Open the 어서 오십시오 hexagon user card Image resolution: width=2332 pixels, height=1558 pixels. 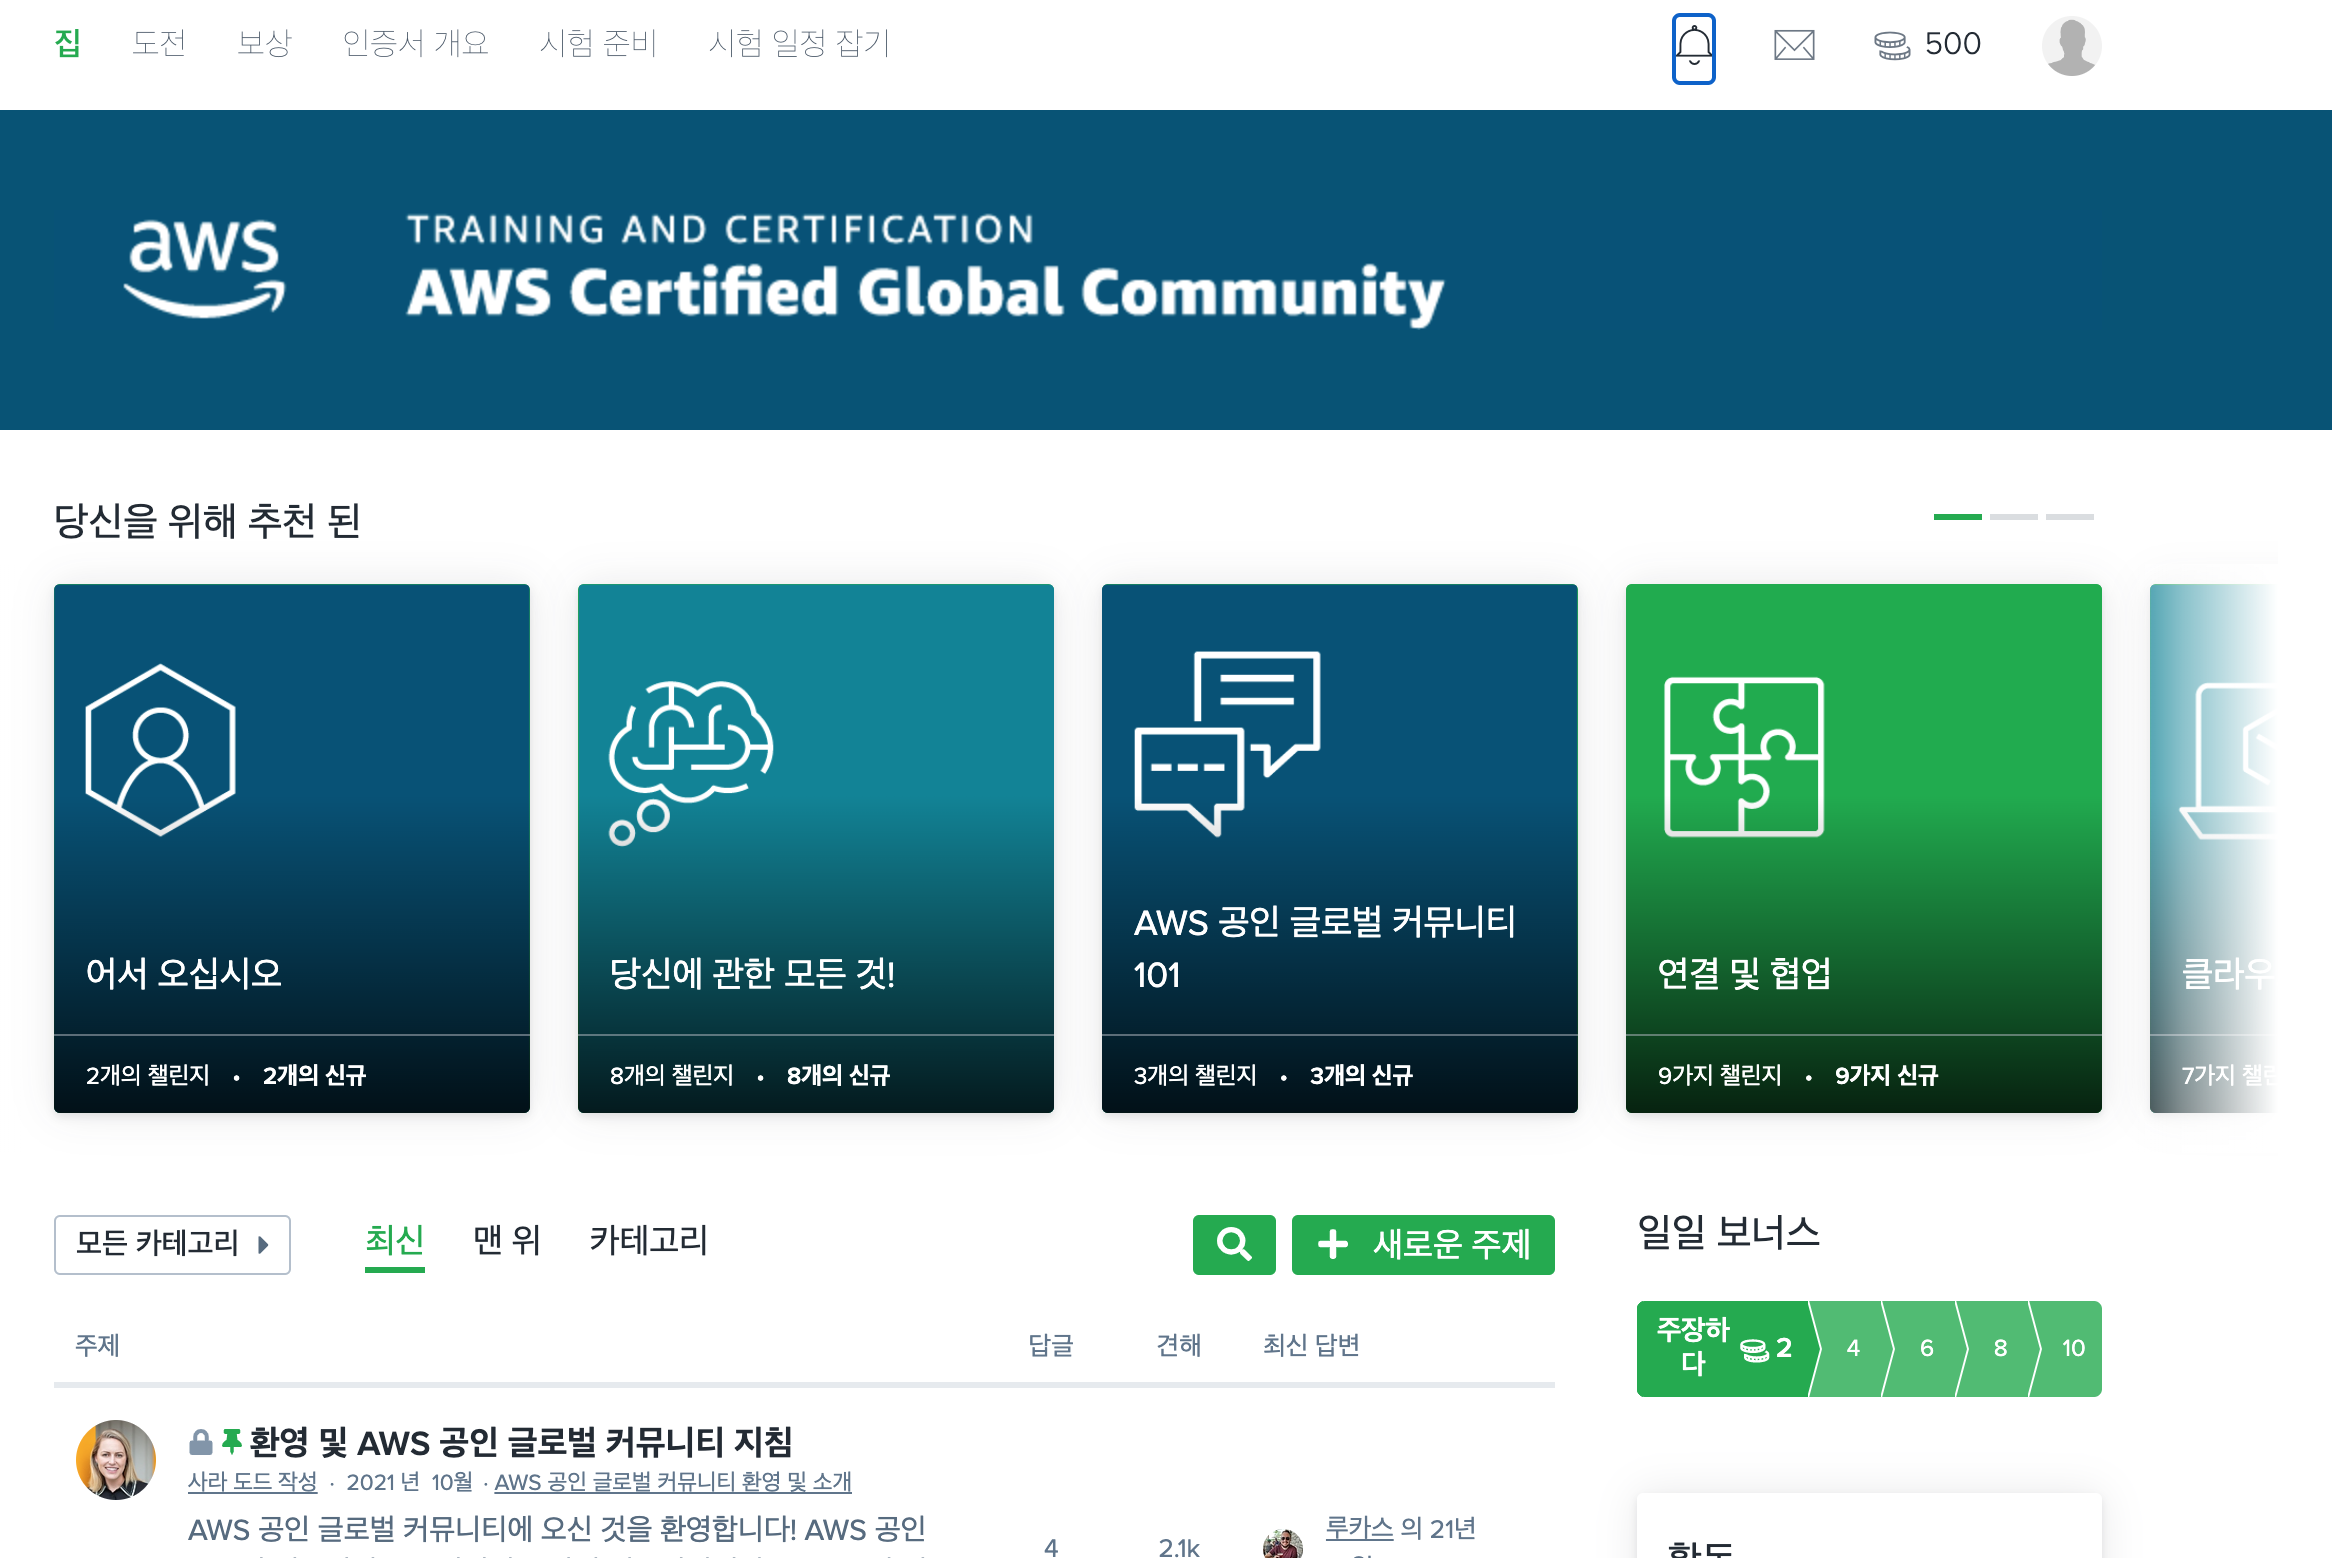click(x=291, y=847)
